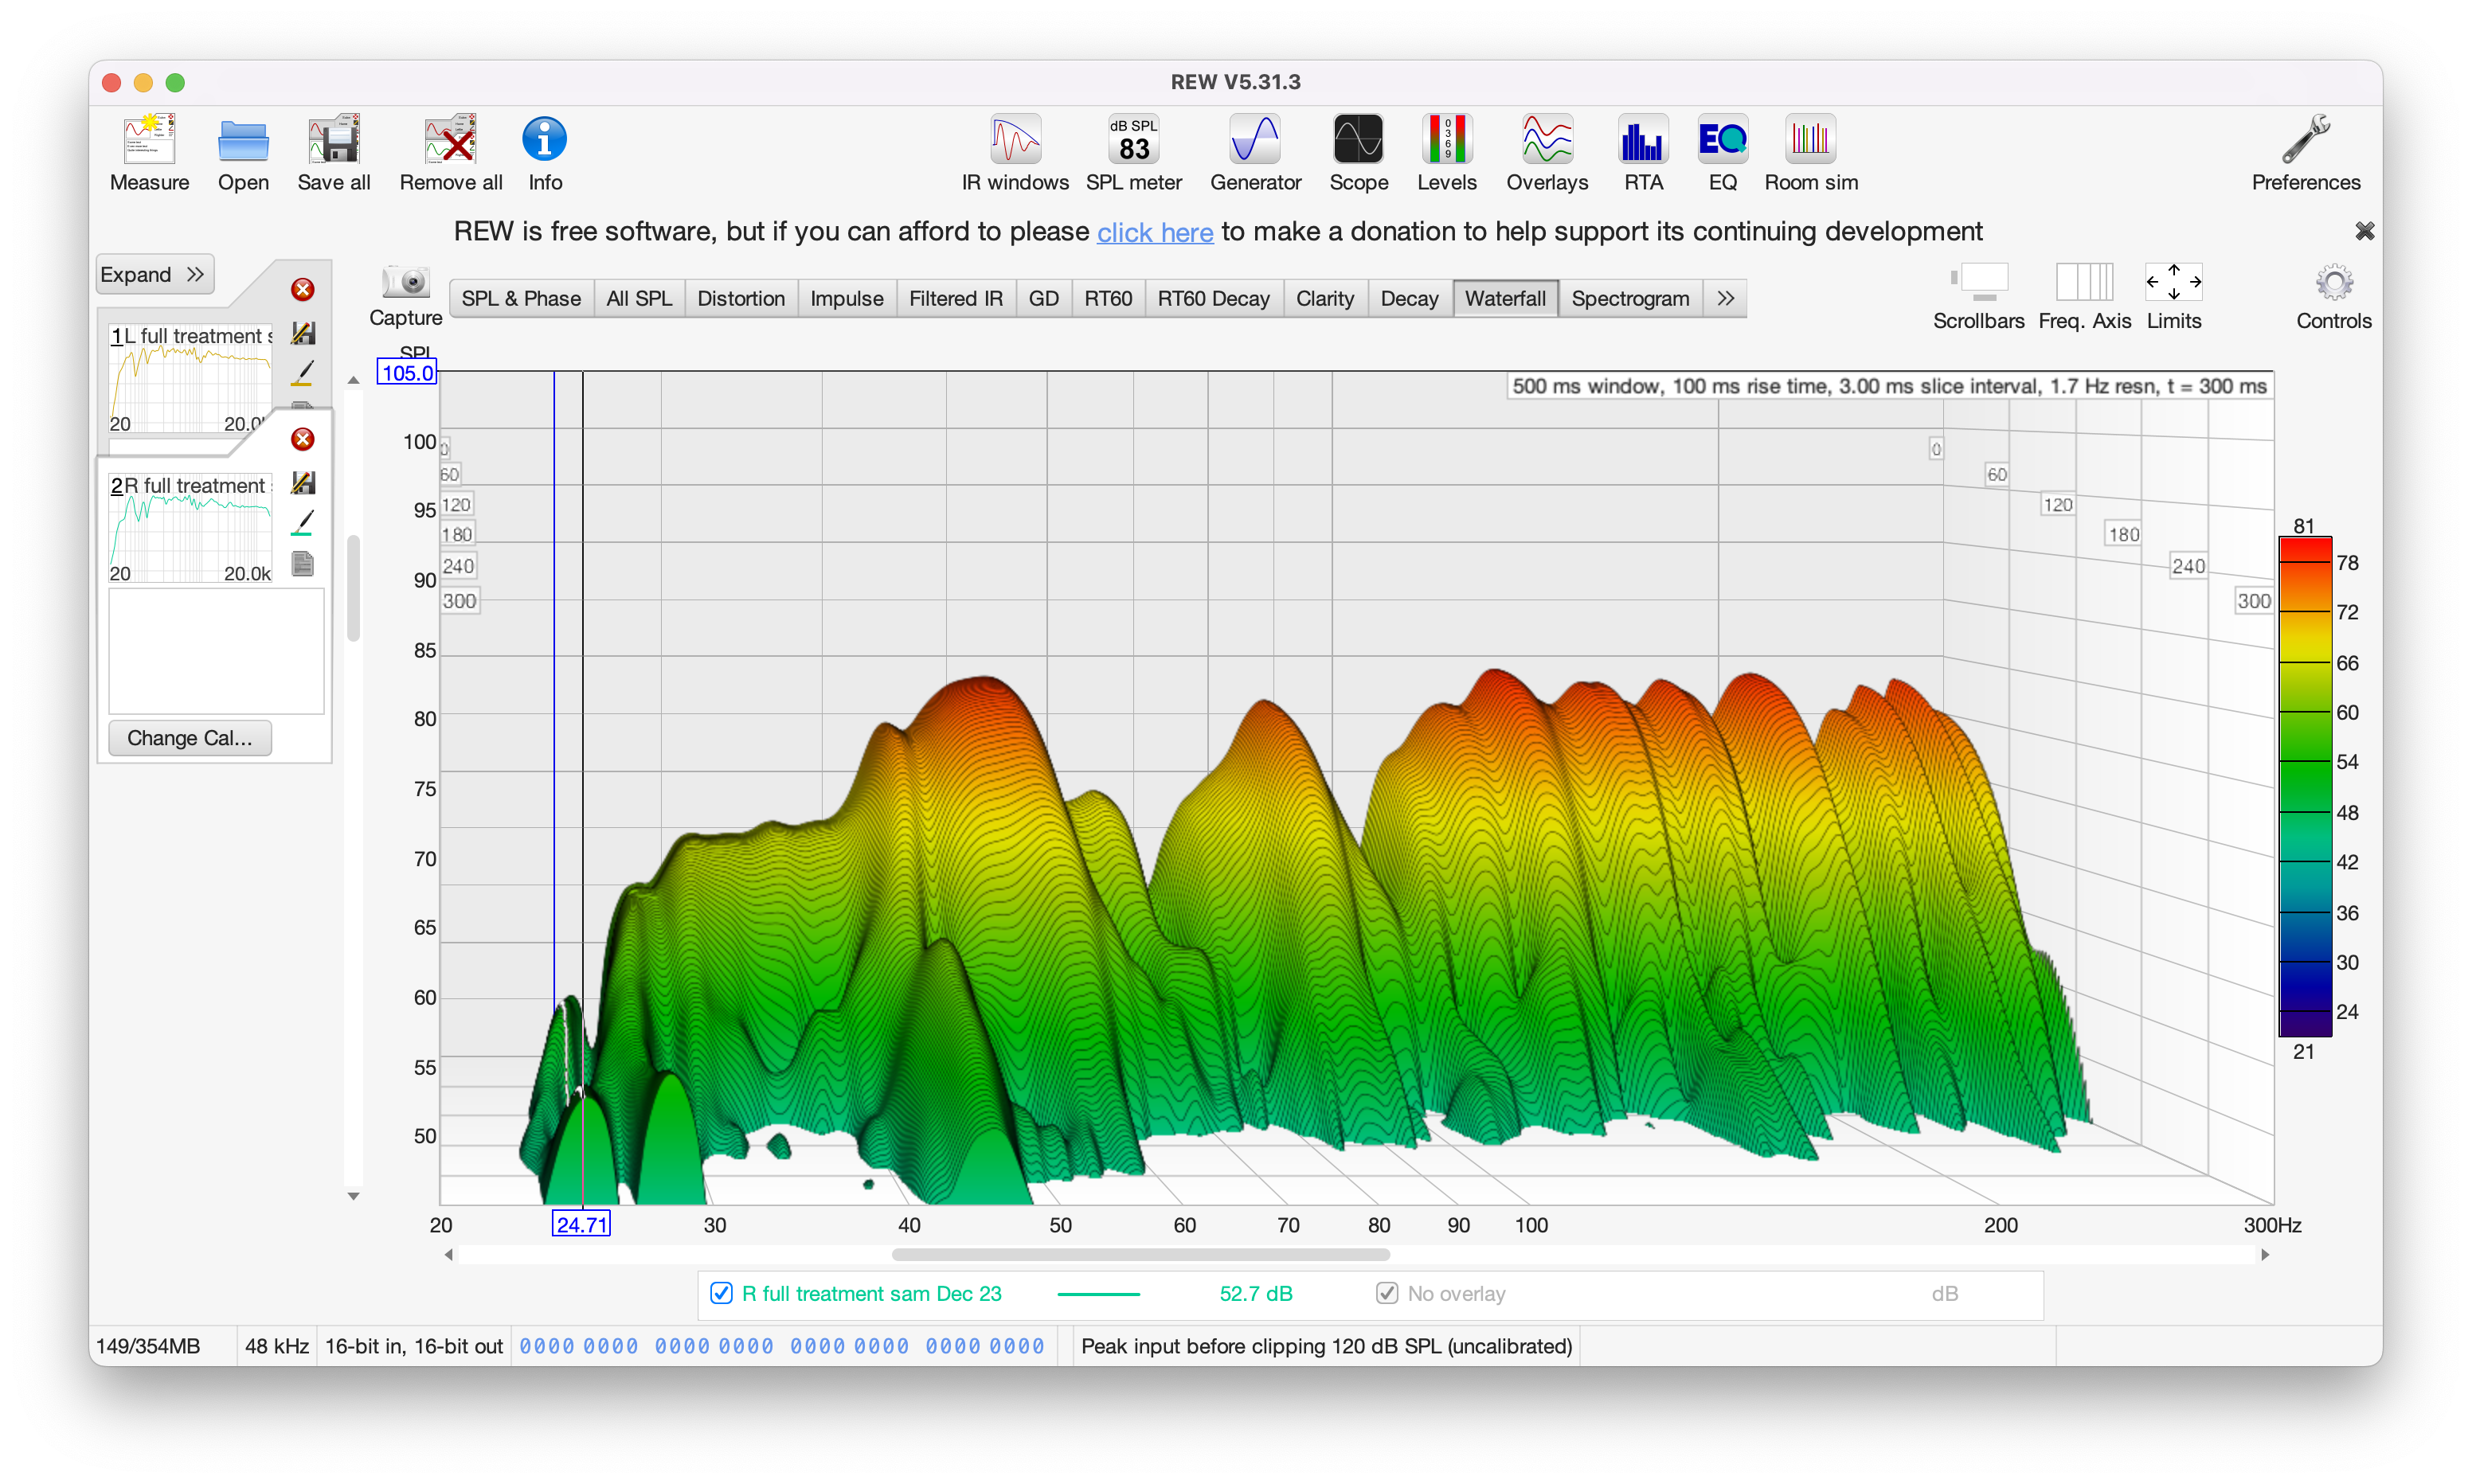Open IR windows settings
Viewport: 2472px width, 1484px height.
coord(1015,152)
